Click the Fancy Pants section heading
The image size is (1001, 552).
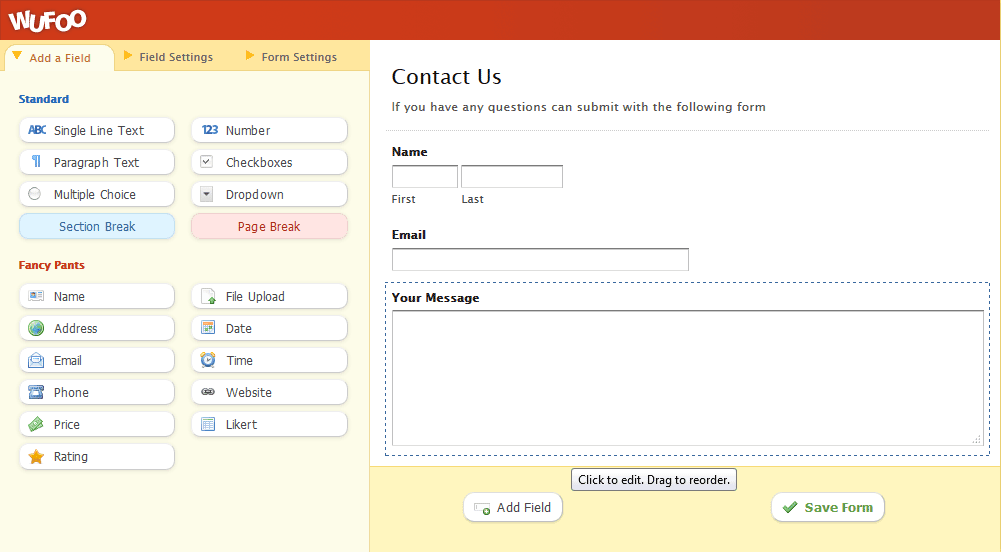point(52,265)
